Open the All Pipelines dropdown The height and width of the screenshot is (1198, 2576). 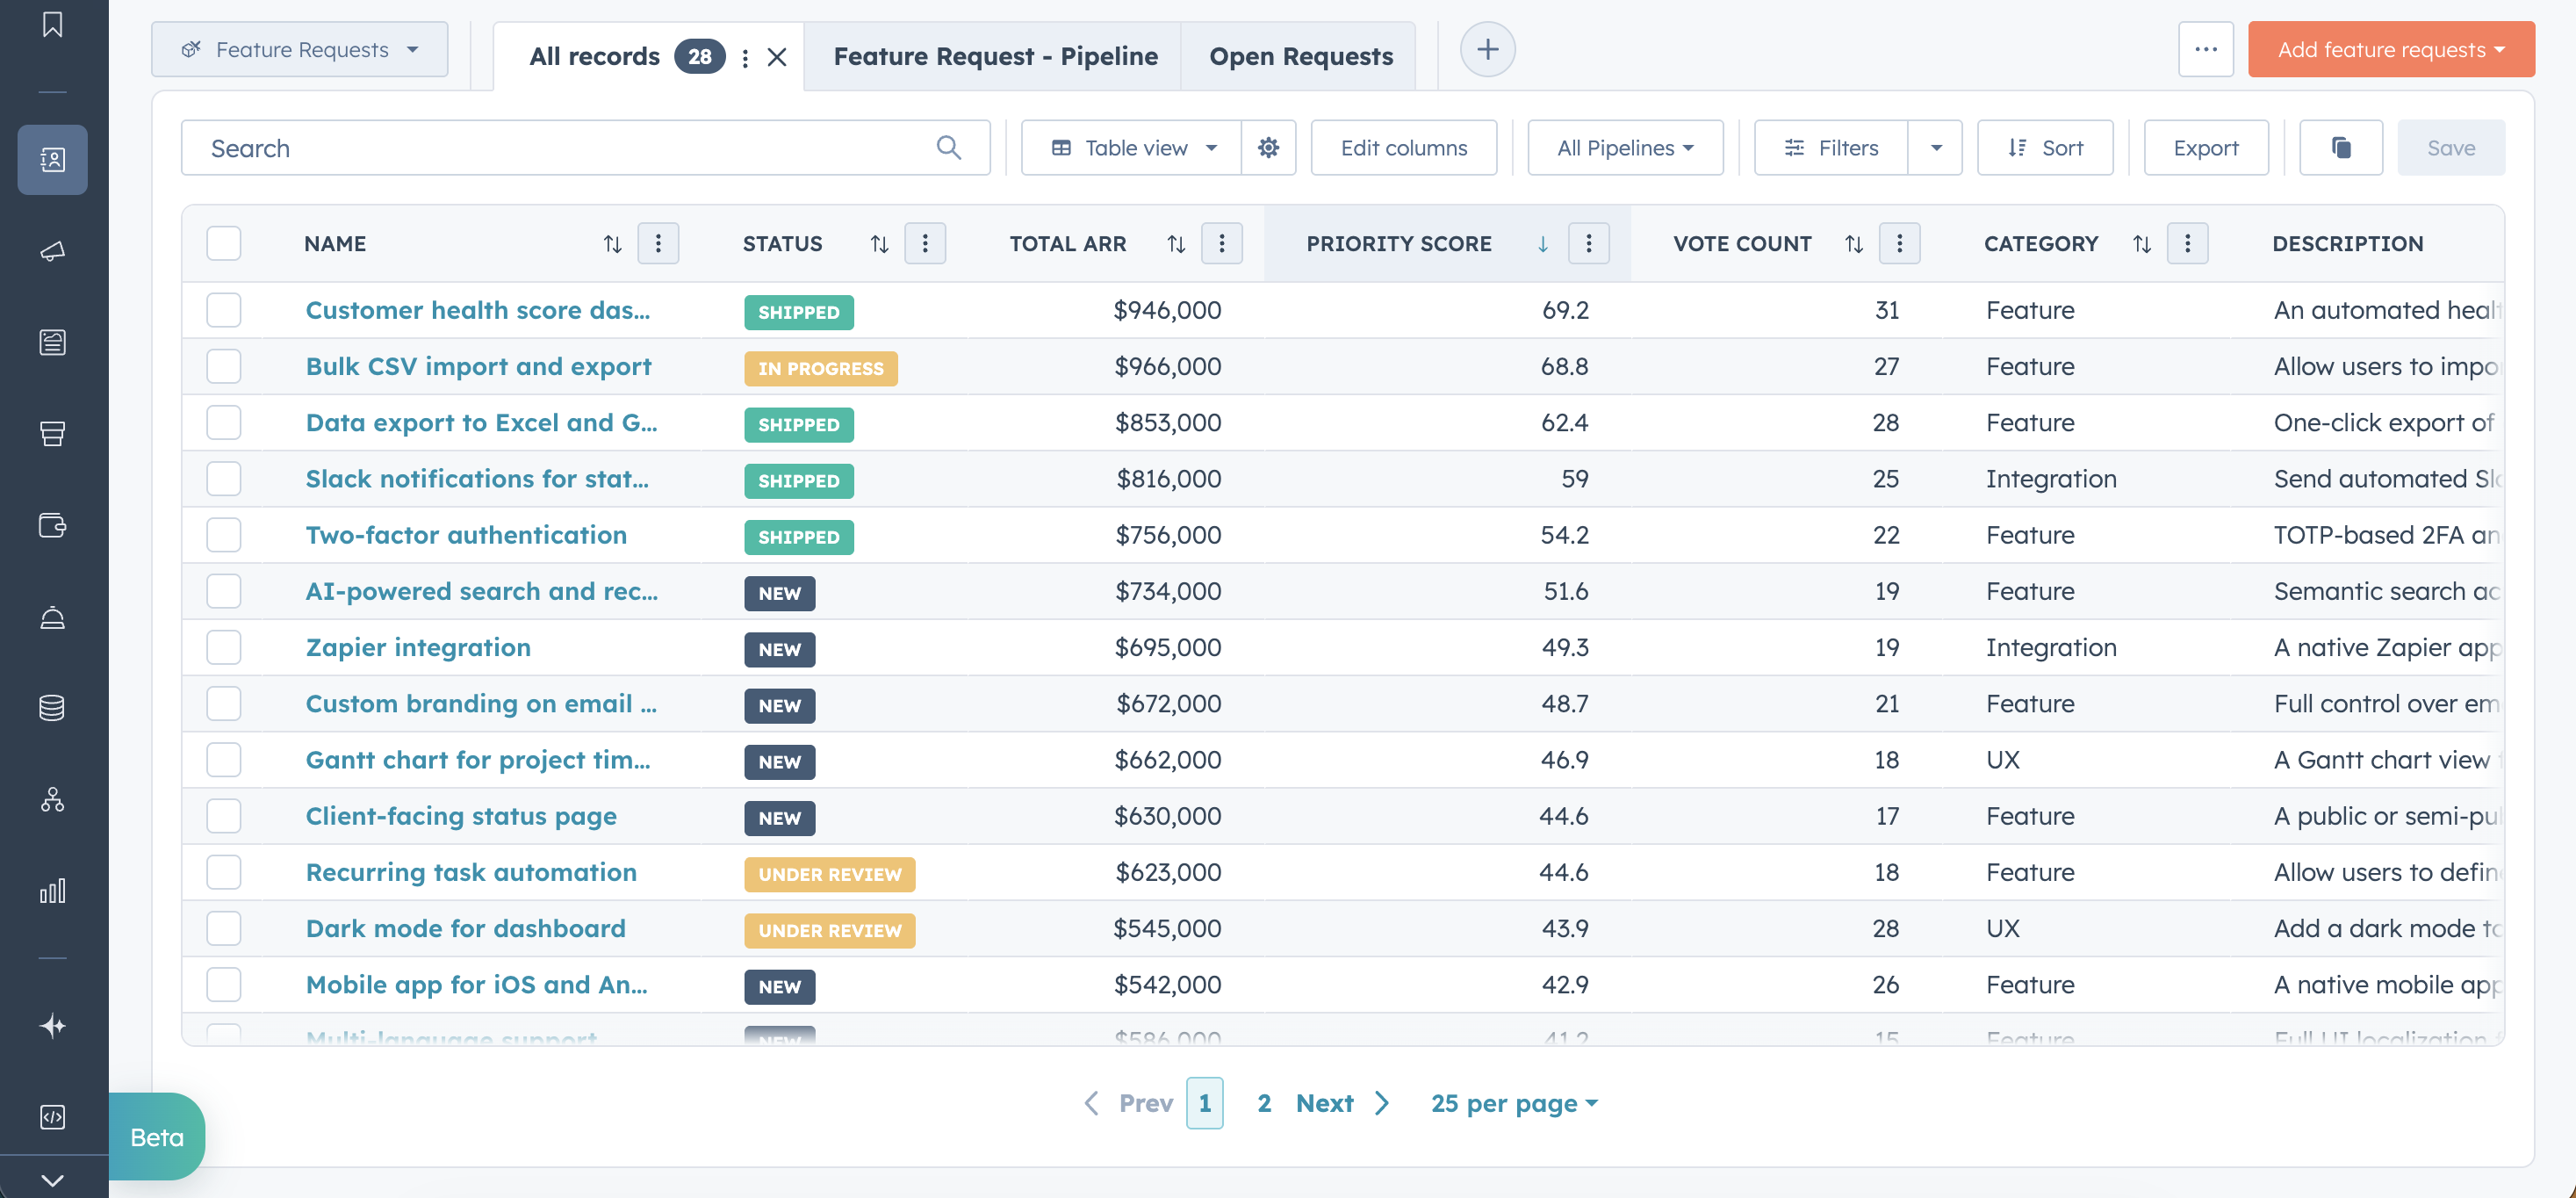1624,147
